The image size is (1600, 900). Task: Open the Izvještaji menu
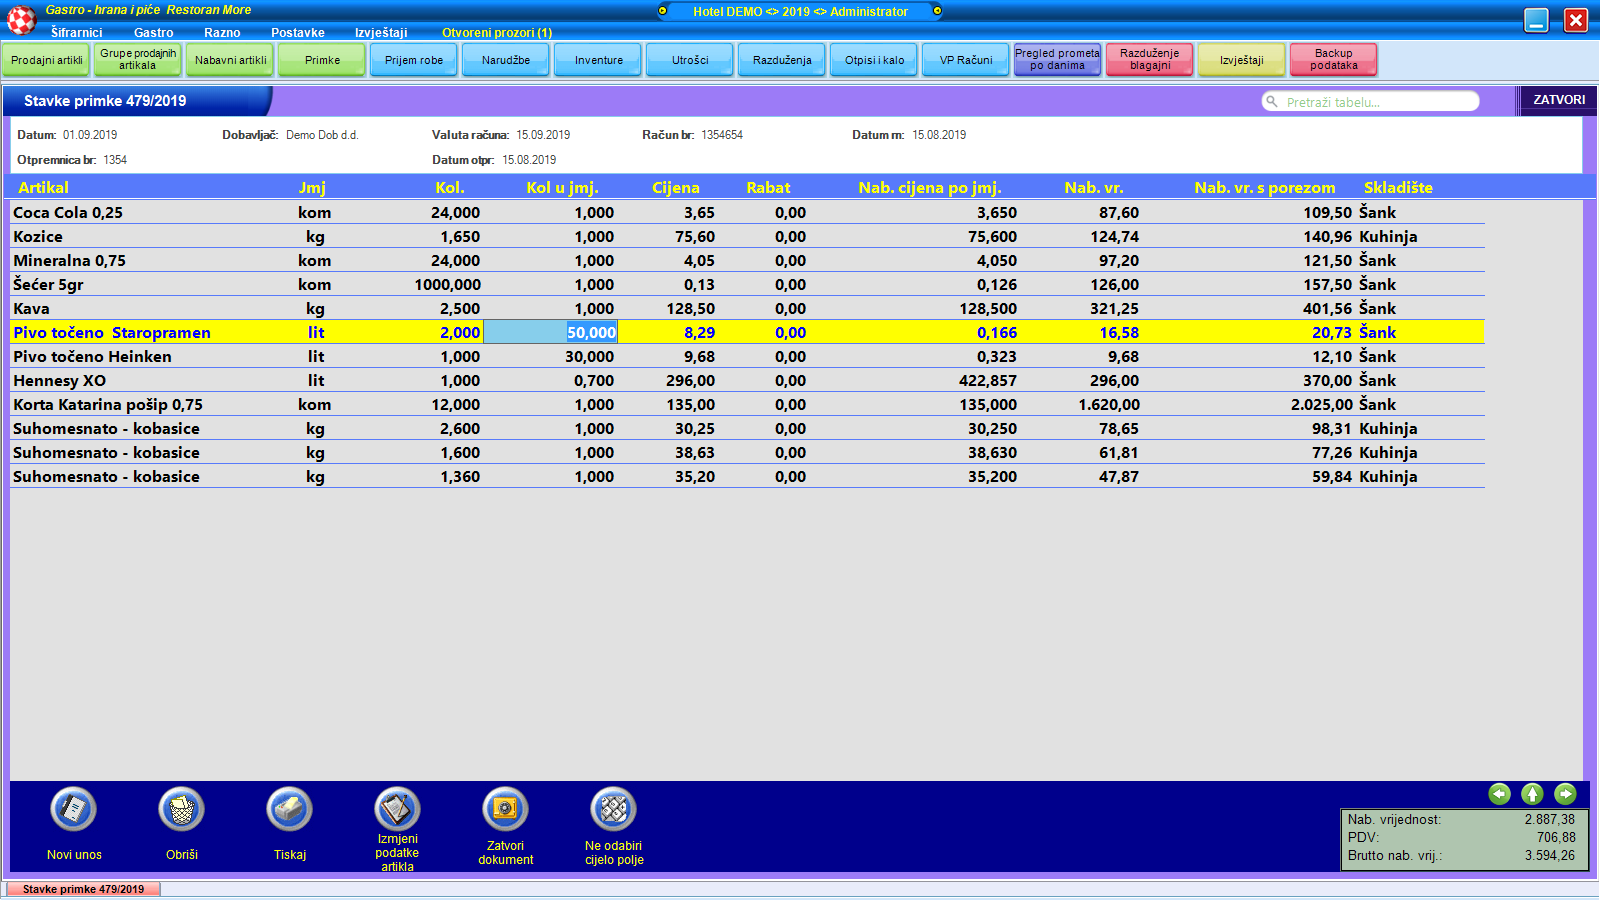coord(381,33)
